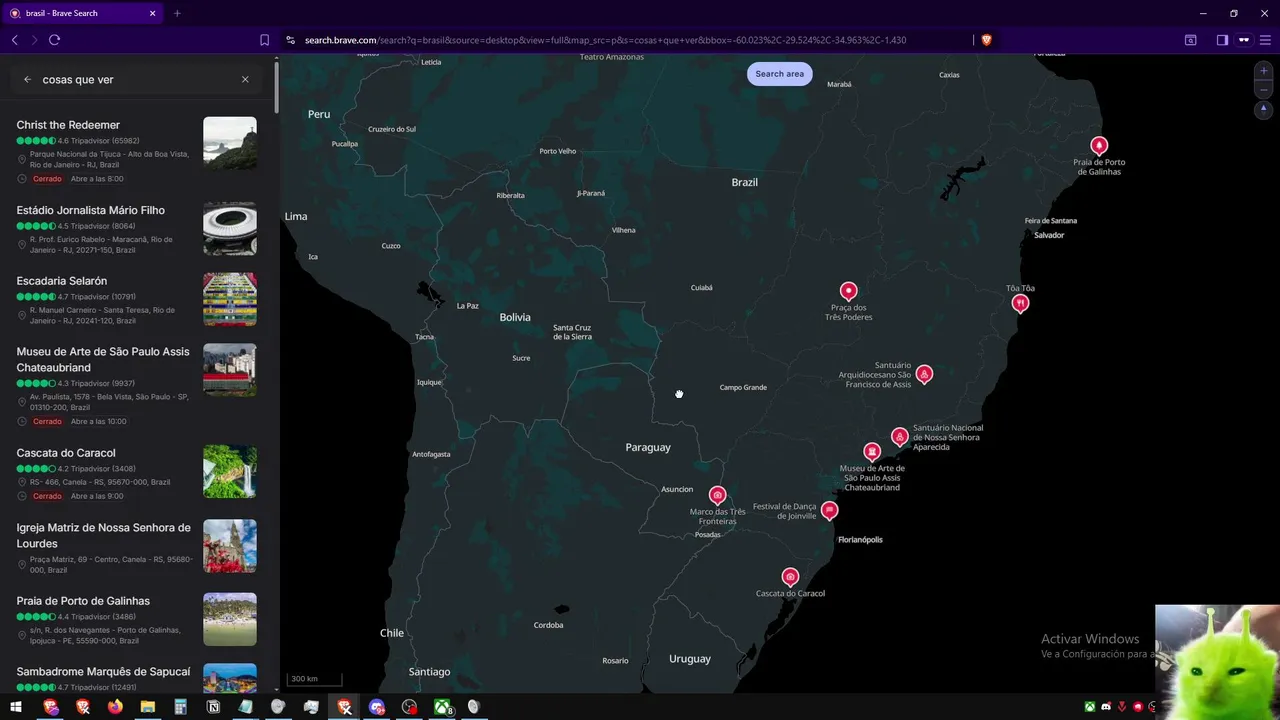1280x720 pixels.
Task: Open the Windows Start menu
Action: click(16, 707)
